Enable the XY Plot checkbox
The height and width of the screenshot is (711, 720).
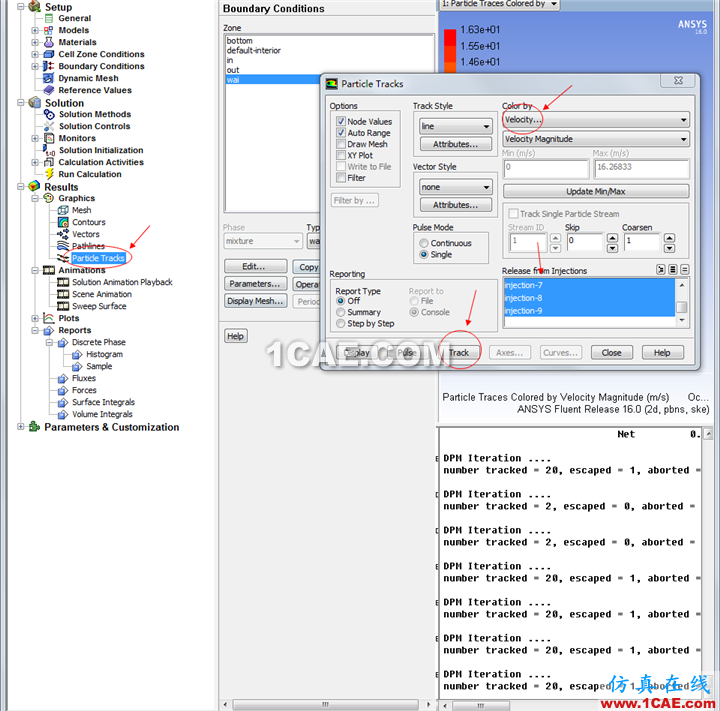(341, 155)
